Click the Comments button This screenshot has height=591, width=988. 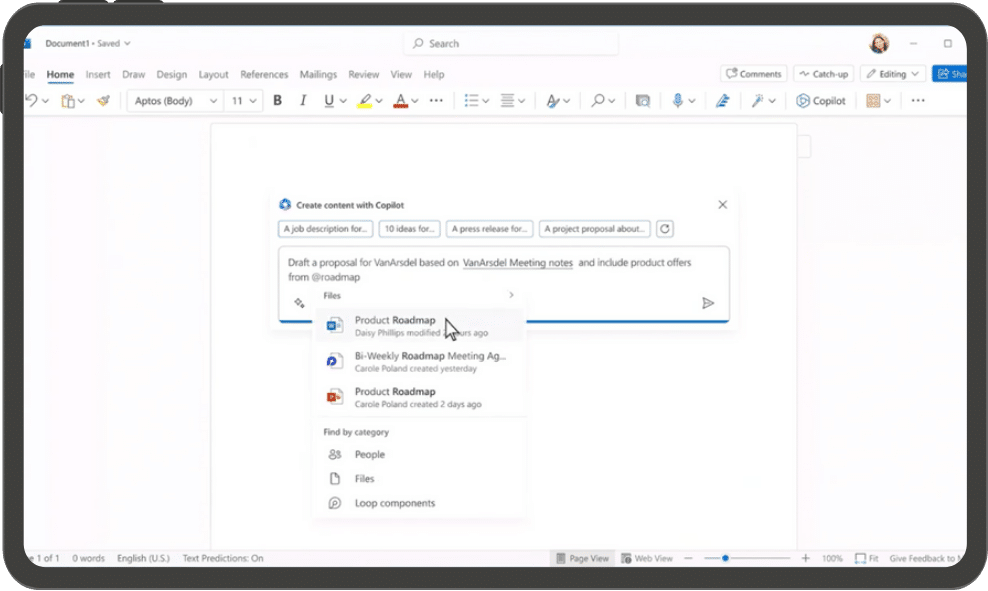(754, 74)
